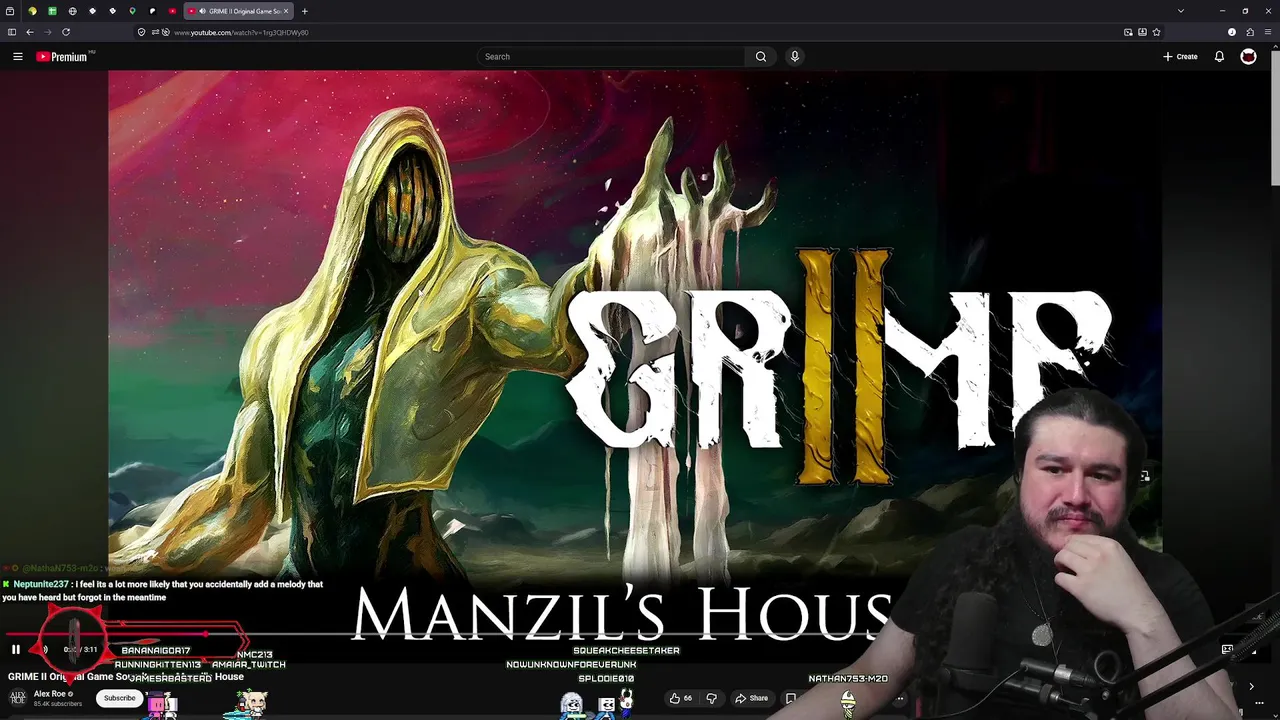This screenshot has height=720, width=1280.
Task: Switch to the pinned yellow-green first tab
Action: point(32,11)
